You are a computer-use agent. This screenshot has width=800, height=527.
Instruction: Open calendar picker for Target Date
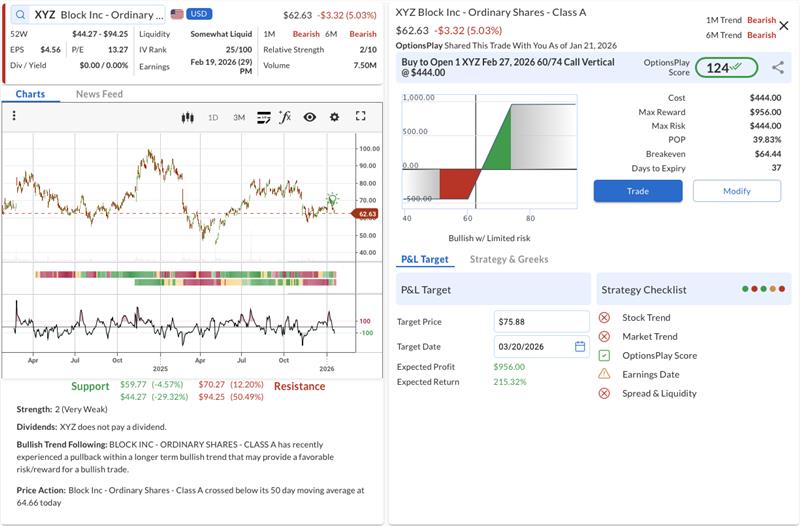coord(579,347)
